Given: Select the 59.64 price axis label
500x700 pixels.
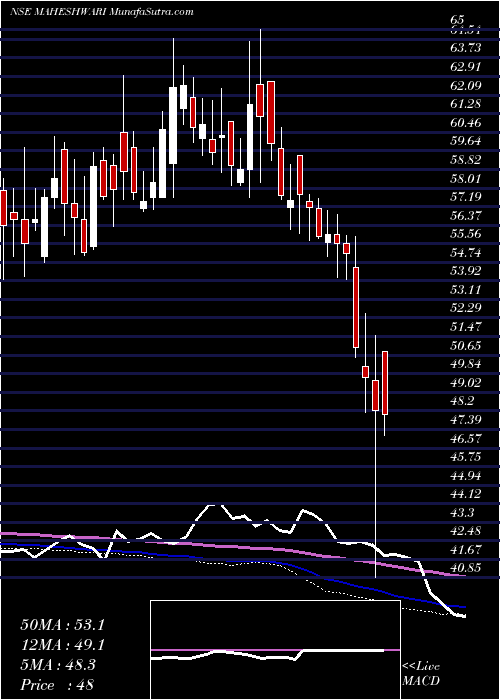Looking at the screenshot, I should pyautogui.click(x=466, y=141).
